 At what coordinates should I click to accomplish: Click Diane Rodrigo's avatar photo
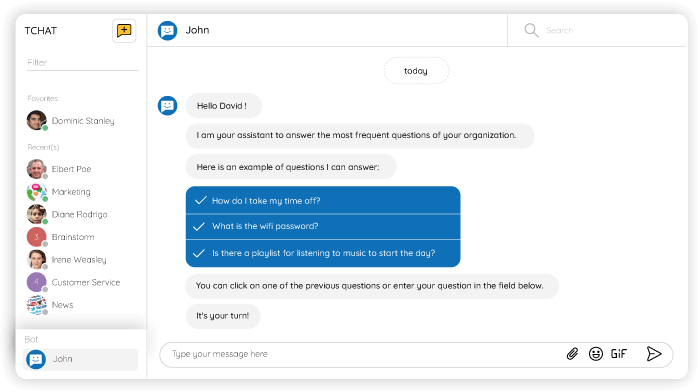click(x=37, y=214)
